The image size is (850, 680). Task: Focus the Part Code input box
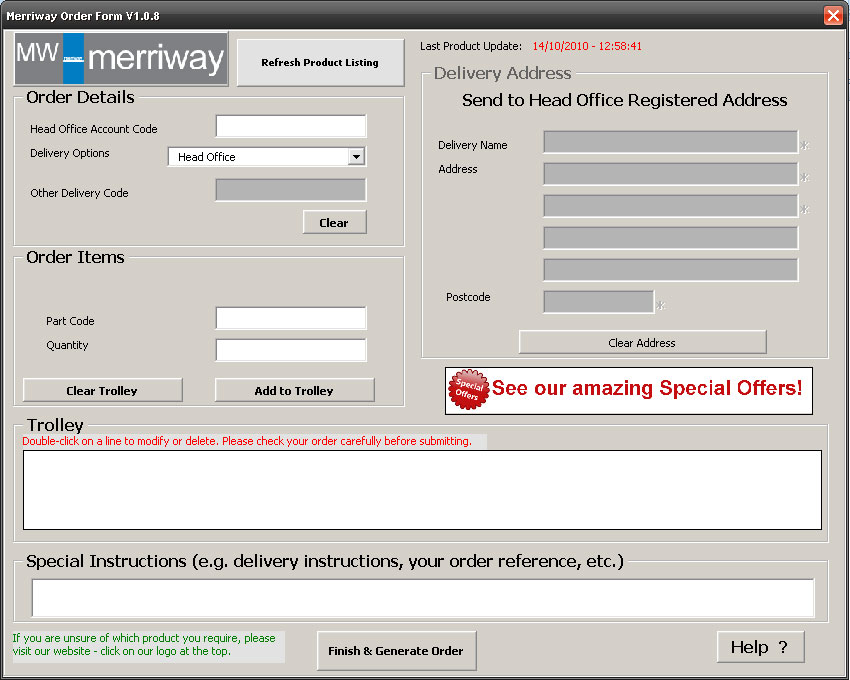point(291,318)
